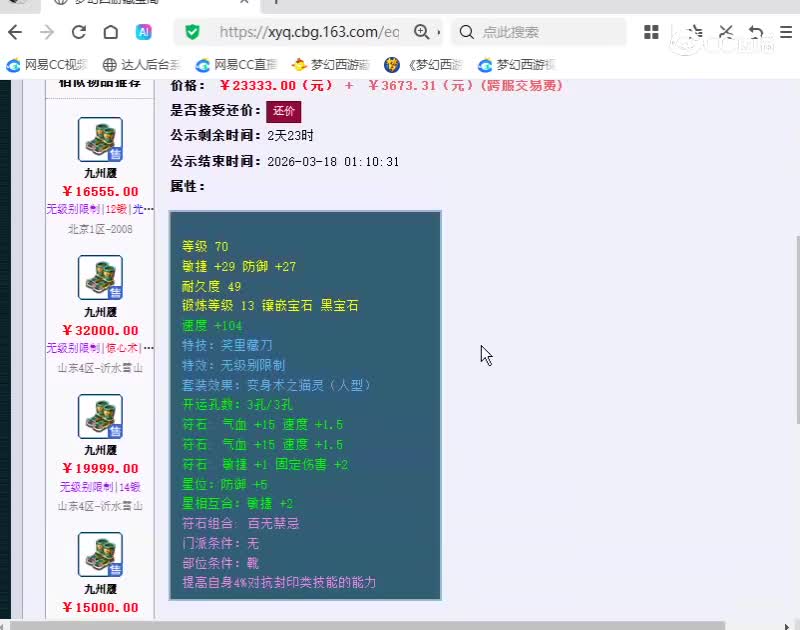Select the ¥19999.00 九州履 item image

point(100,416)
